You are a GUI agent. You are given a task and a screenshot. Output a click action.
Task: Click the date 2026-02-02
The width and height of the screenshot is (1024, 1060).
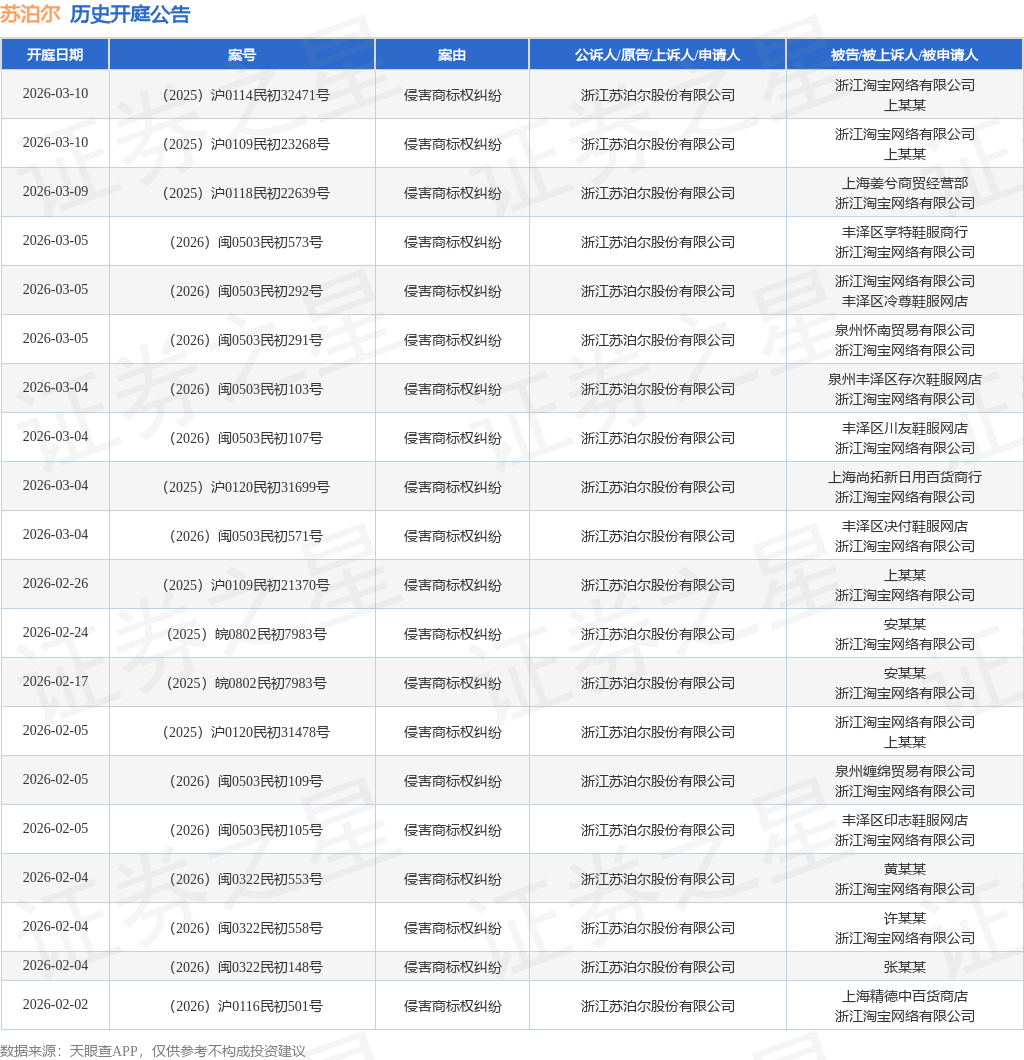point(55,1005)
